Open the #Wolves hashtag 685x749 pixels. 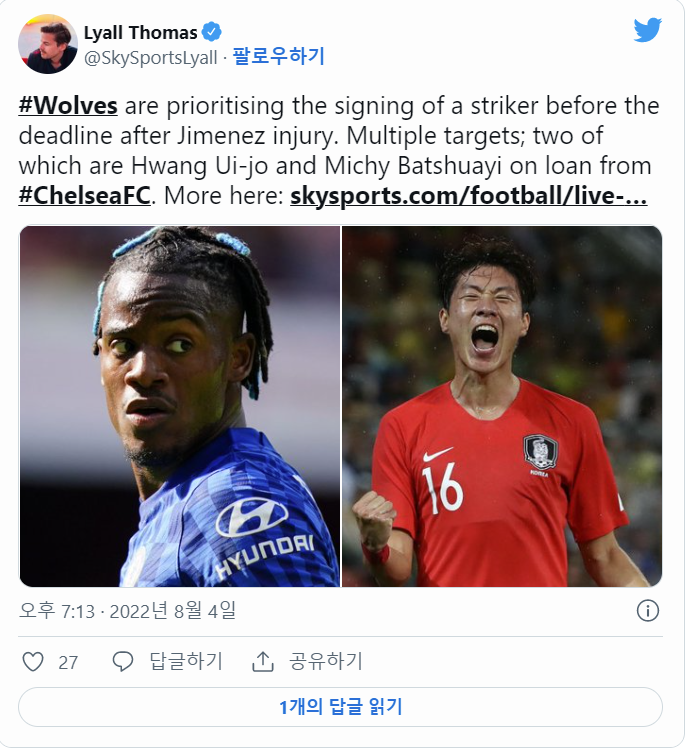[68, 106]
